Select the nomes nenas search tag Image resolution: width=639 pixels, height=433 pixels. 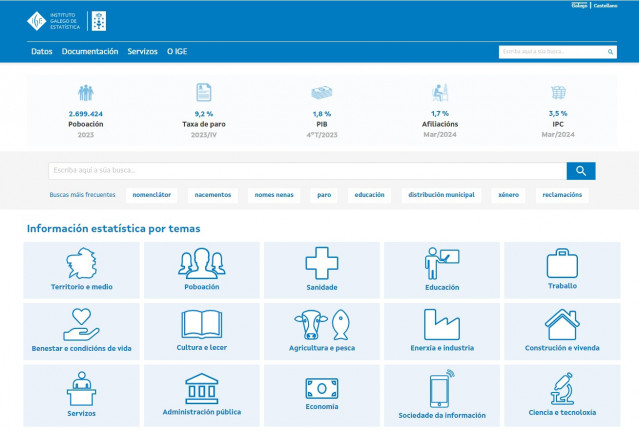click(274, 195)
